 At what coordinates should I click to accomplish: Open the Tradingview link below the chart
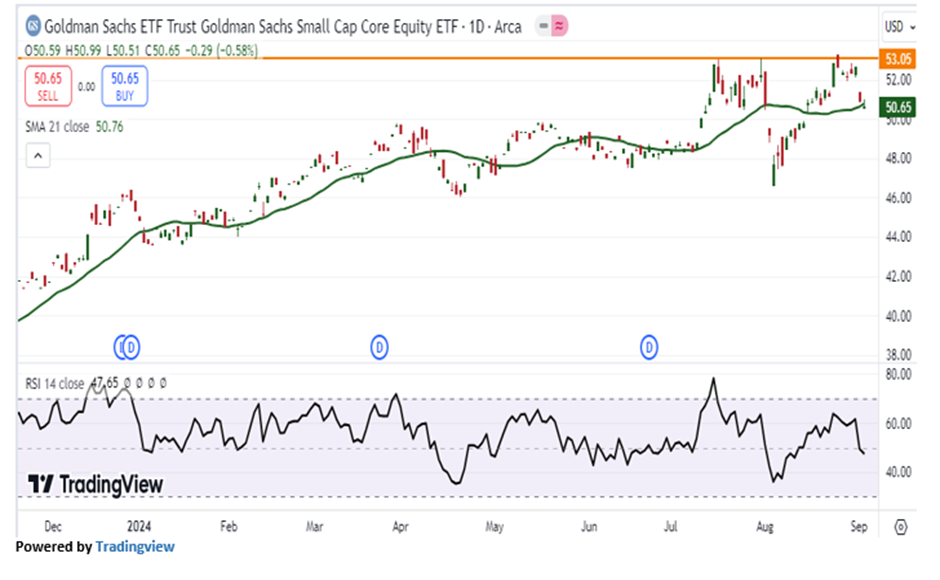tap(135, 546)
